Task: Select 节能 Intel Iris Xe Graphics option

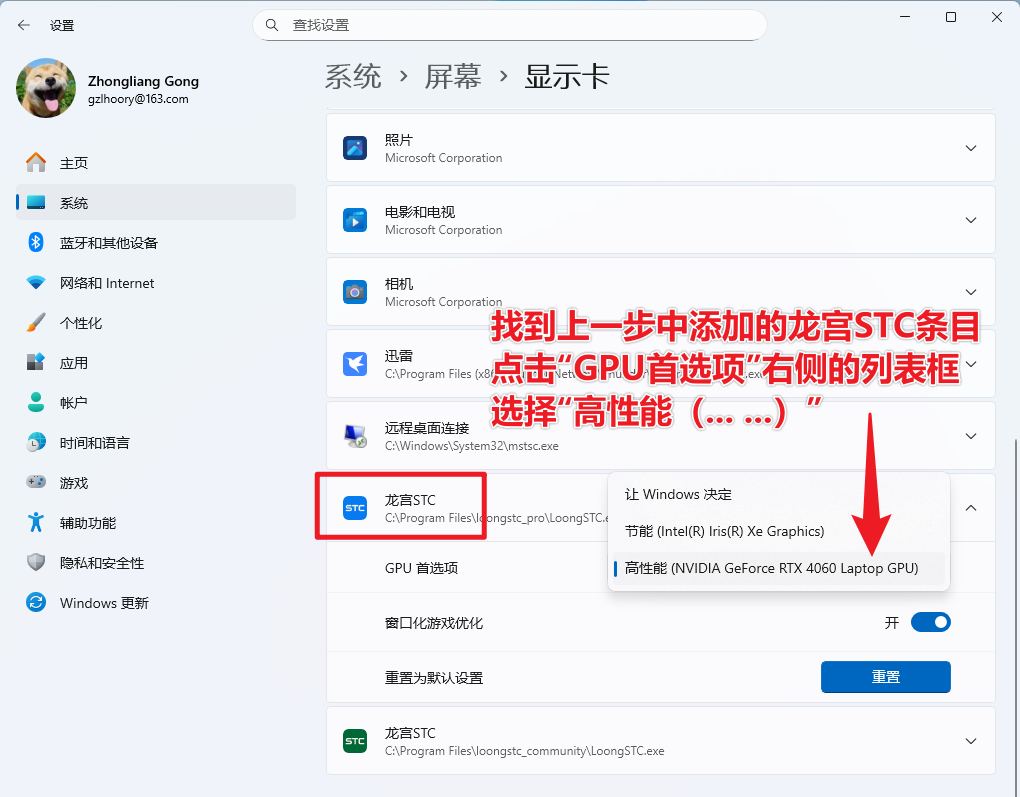Action: tap(724, 531)
